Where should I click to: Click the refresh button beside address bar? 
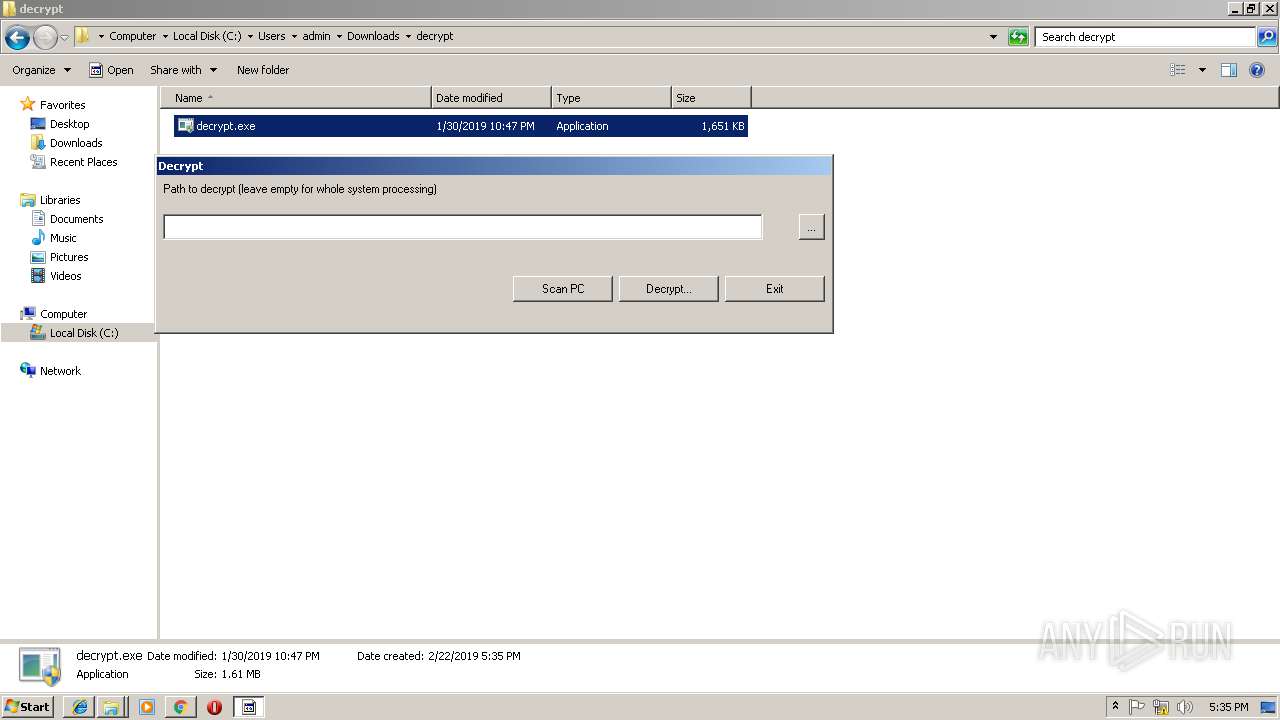click(x=1018, y=37)
